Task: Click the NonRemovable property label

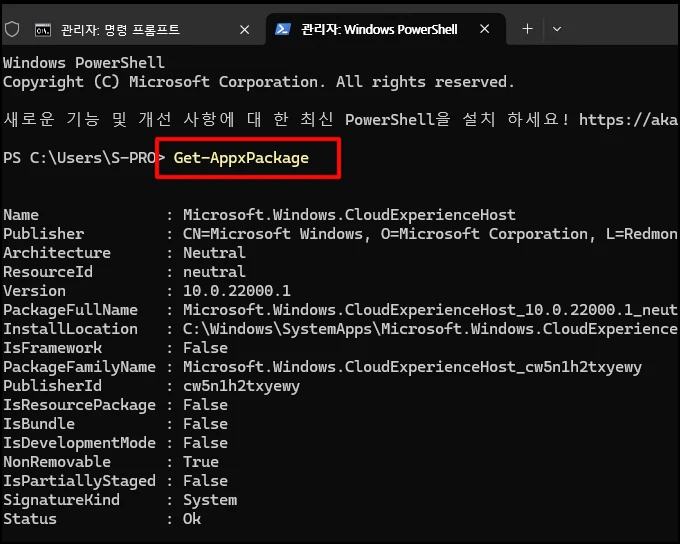Action: (x=57, y=462)
